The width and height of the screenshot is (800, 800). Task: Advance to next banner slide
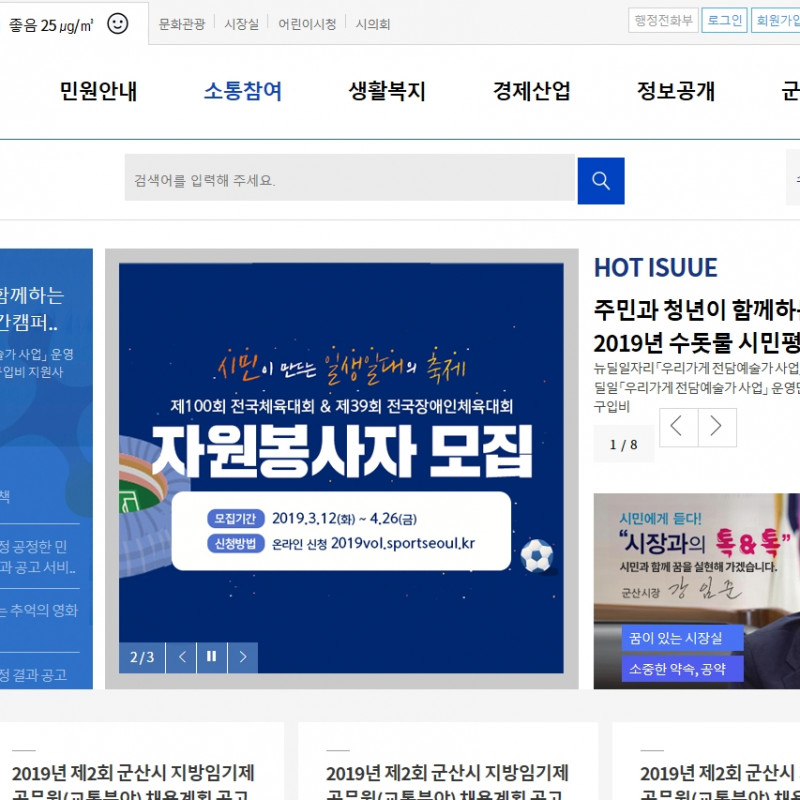click(x=243, y=657)
